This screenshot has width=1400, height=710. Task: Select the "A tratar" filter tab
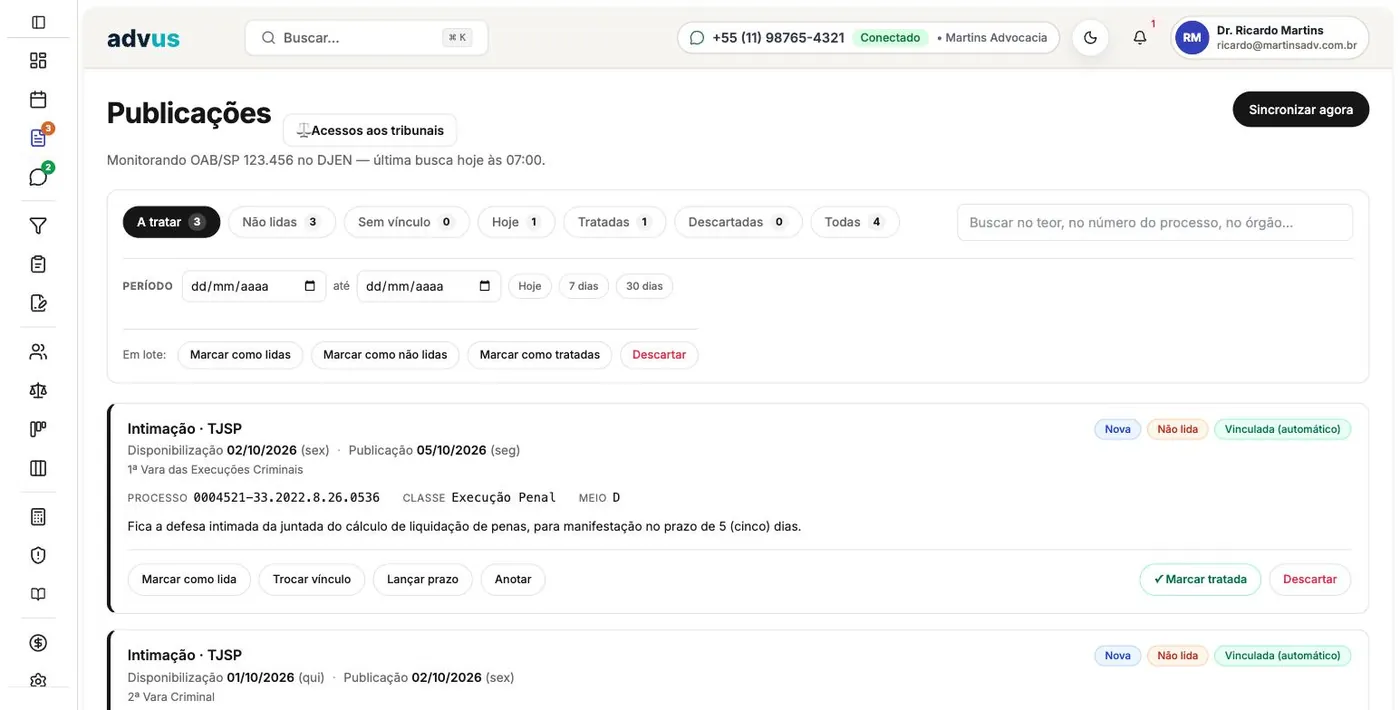click(171, 222)
